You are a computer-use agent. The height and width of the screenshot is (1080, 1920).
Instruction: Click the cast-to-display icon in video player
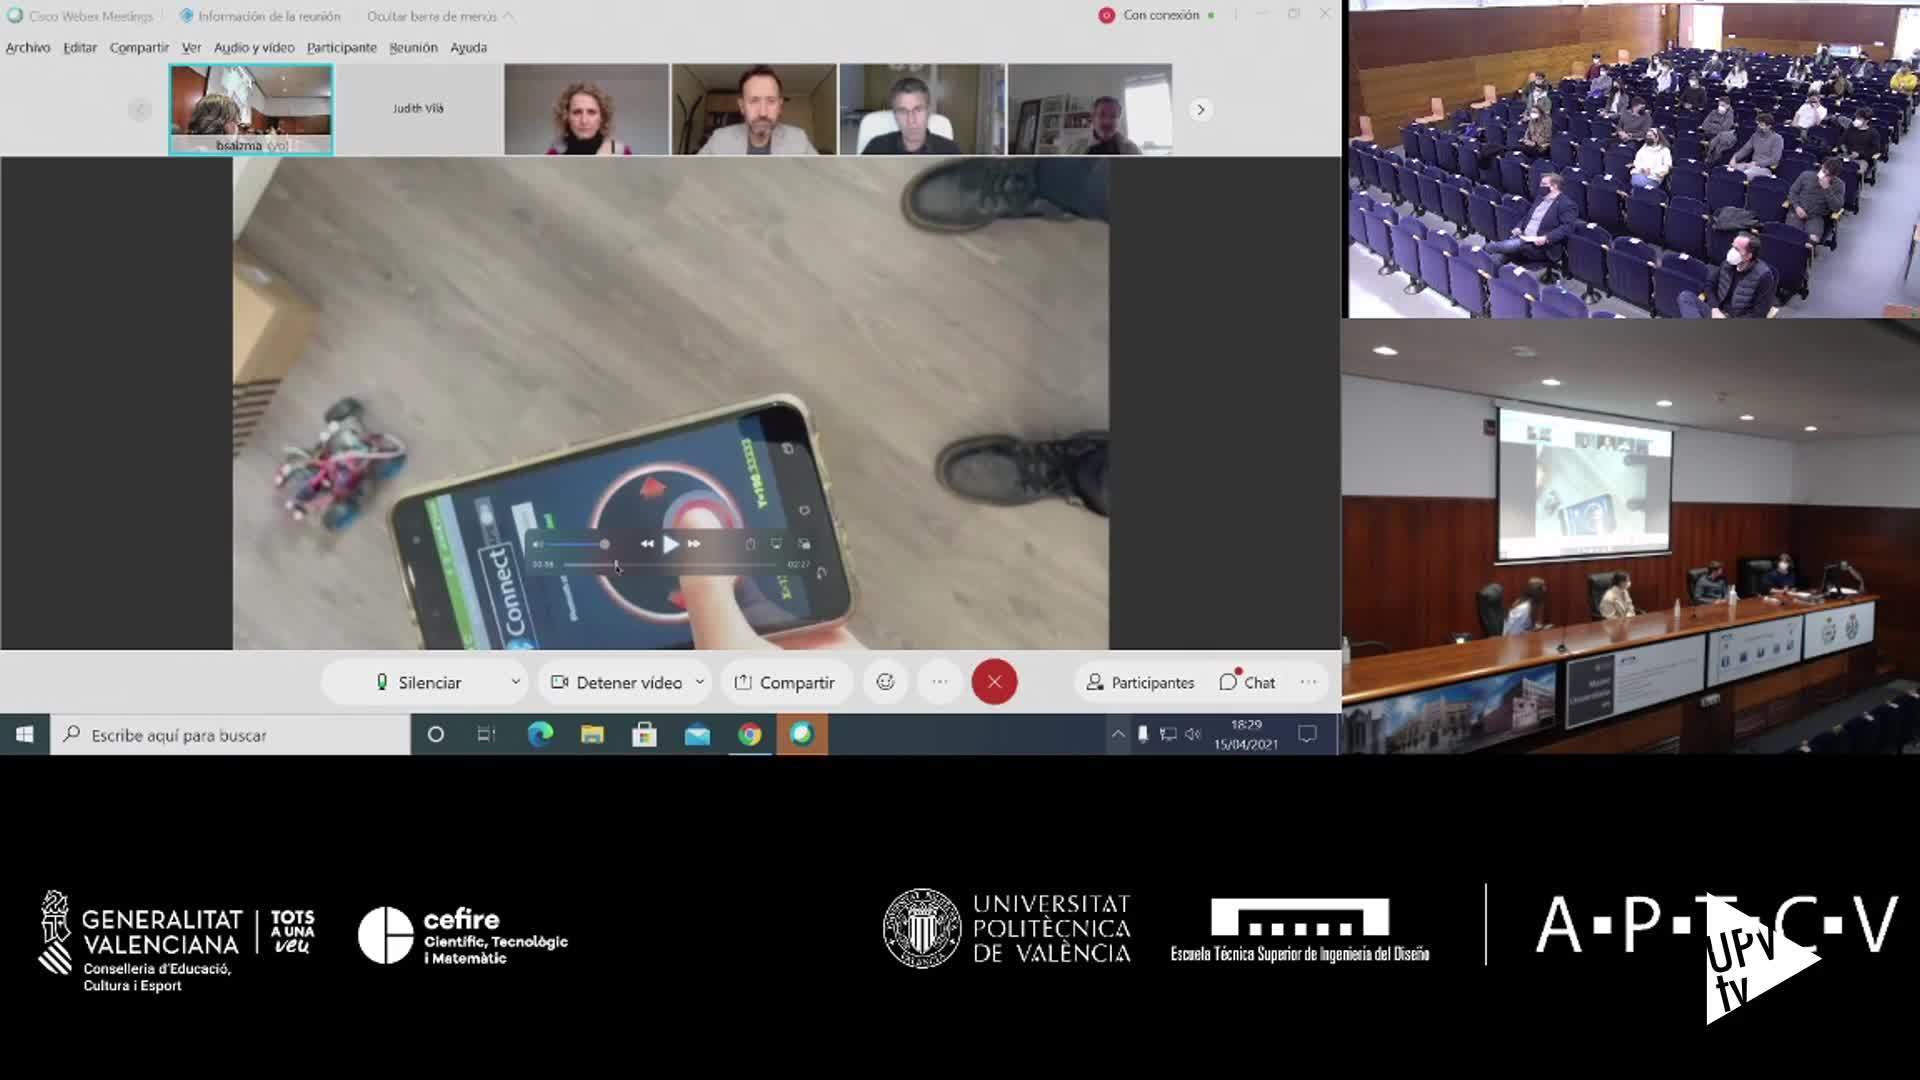click(776, 544)
